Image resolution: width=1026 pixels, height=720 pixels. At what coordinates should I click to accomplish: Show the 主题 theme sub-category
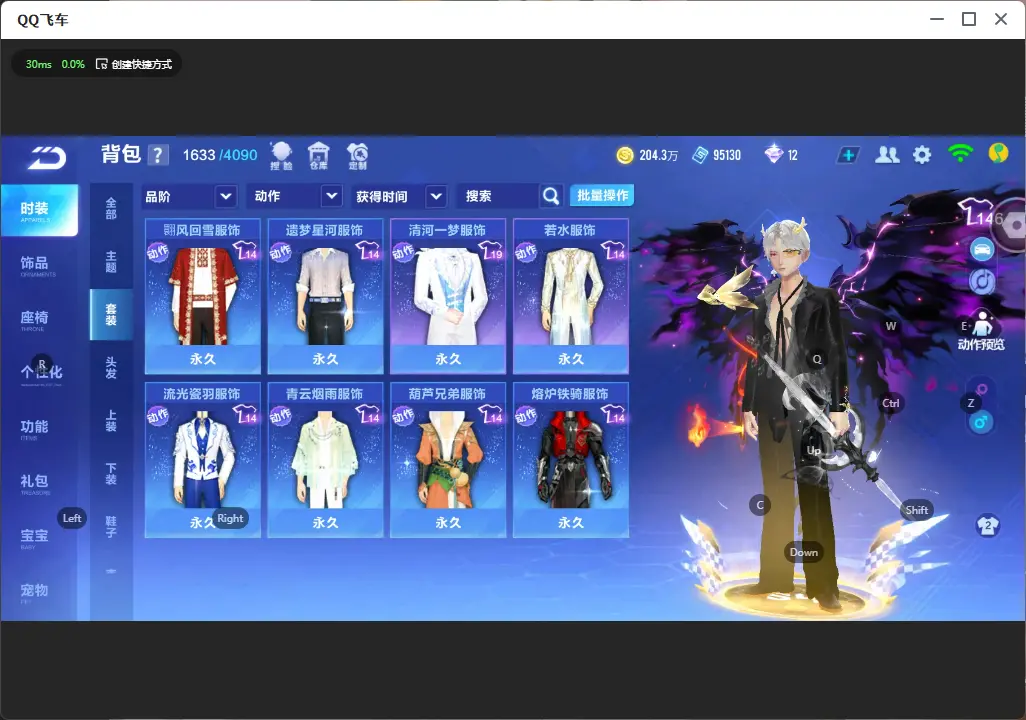(x=111, y=262)
